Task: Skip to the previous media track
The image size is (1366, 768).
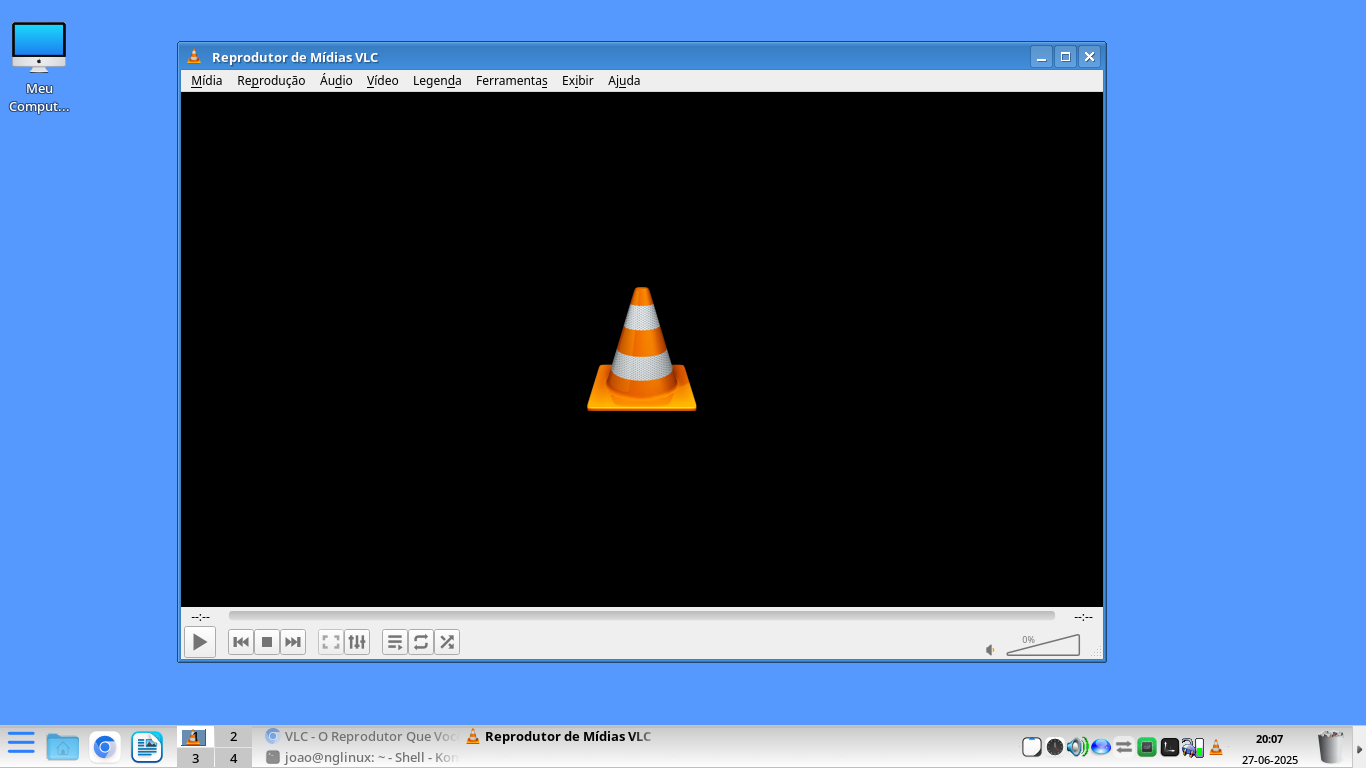Action: [241, 642]
